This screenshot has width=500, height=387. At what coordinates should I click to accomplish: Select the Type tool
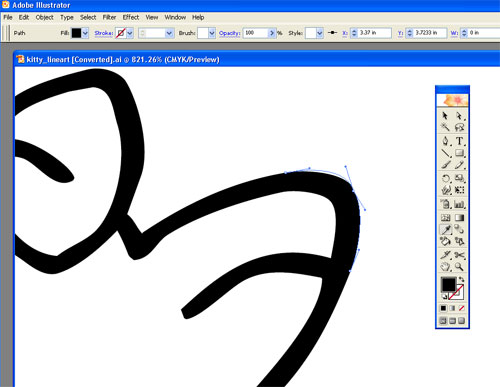459,141
